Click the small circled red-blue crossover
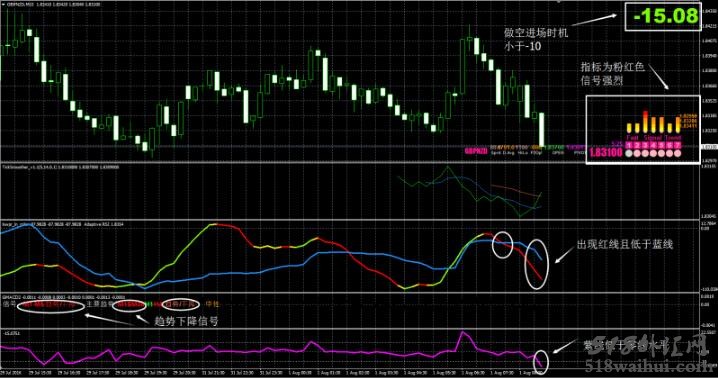 pyautogui.click(x=502, y=245)
